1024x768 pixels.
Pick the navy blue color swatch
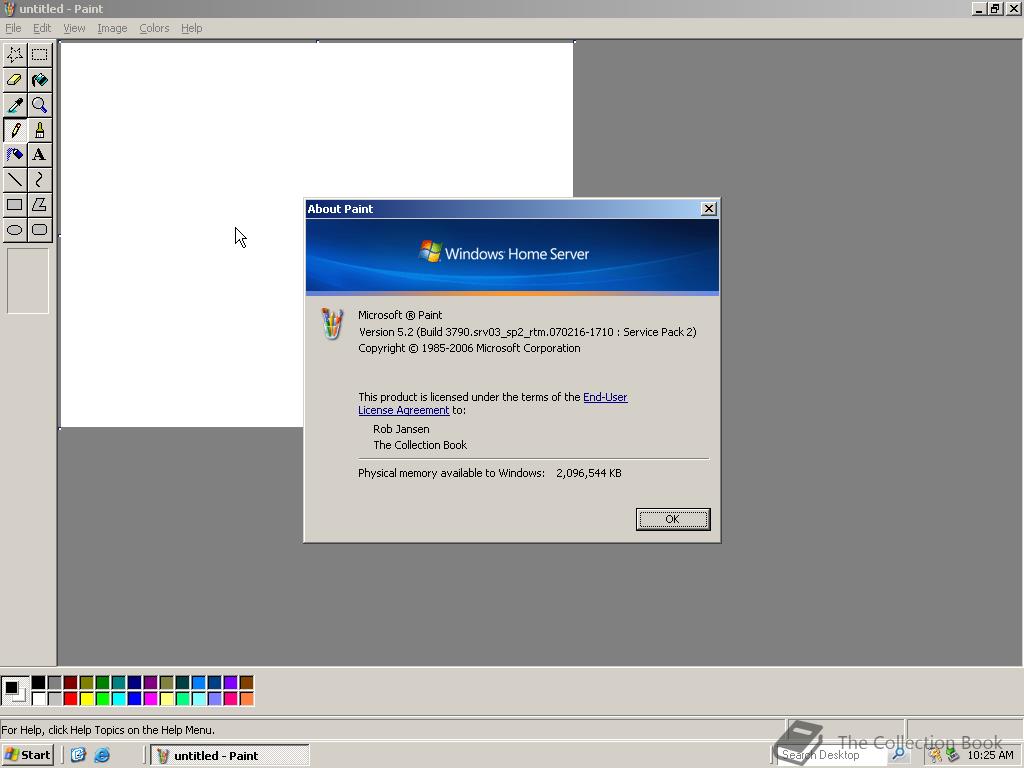pyautogui.click(x=135, y=683)
